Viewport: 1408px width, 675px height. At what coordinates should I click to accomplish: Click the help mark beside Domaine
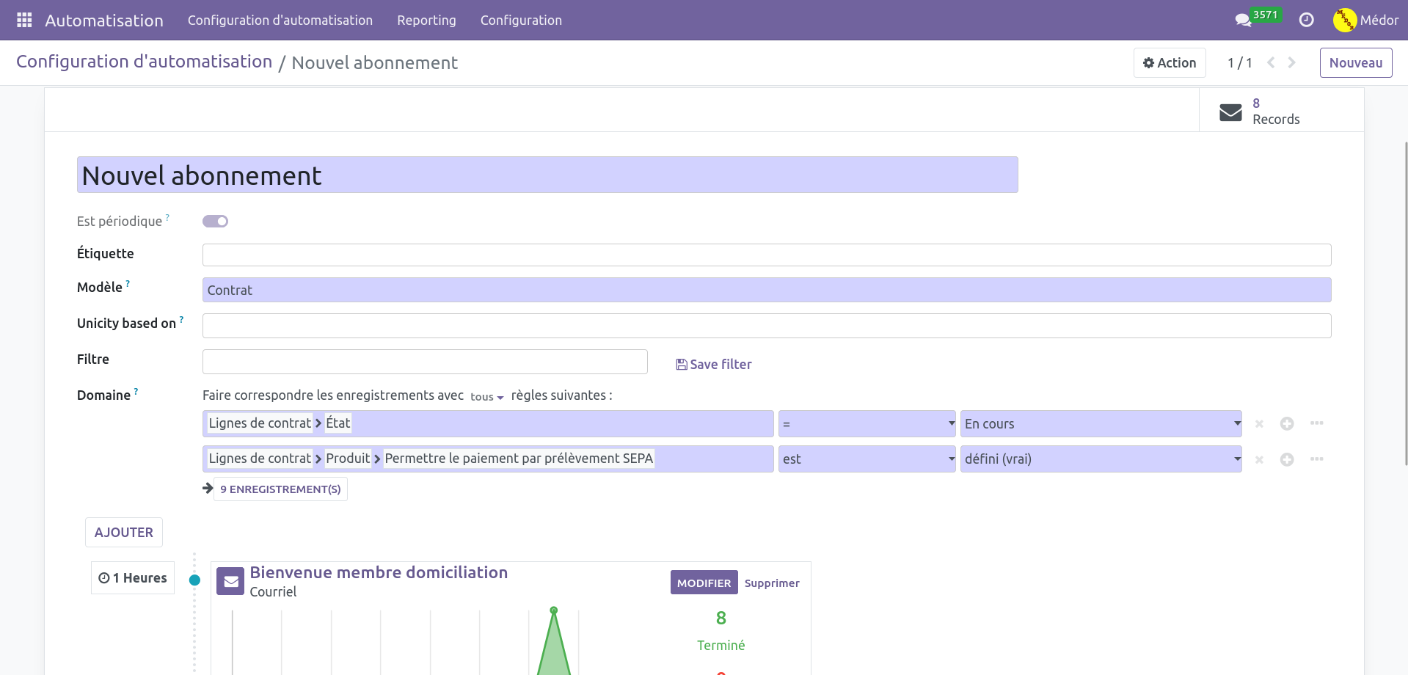tap(136, 392)
